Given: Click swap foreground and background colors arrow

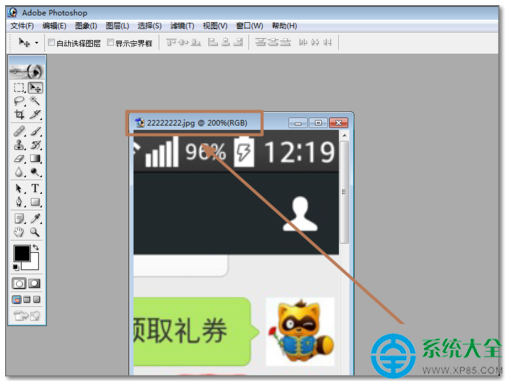Looking at the screenshot, I should click(36, 248).
